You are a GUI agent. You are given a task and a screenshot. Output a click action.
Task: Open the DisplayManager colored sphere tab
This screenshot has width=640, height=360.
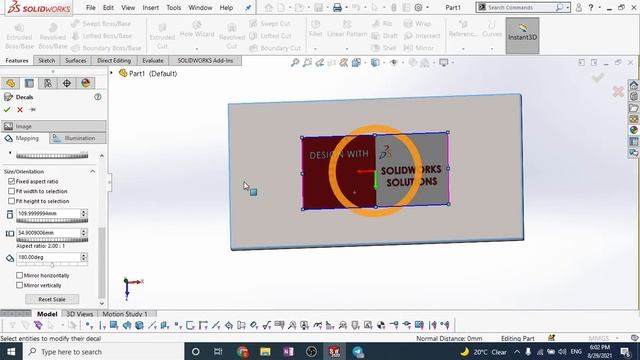(85, 83)
